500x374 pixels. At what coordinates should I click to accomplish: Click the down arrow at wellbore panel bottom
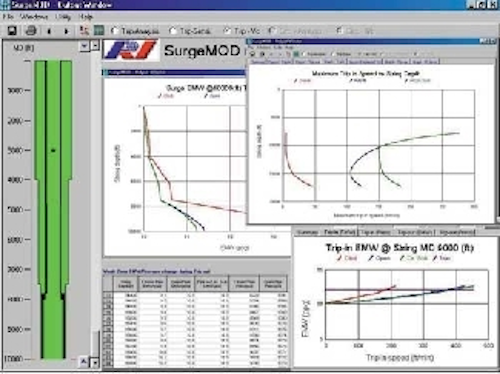click(x=95, y=362)
